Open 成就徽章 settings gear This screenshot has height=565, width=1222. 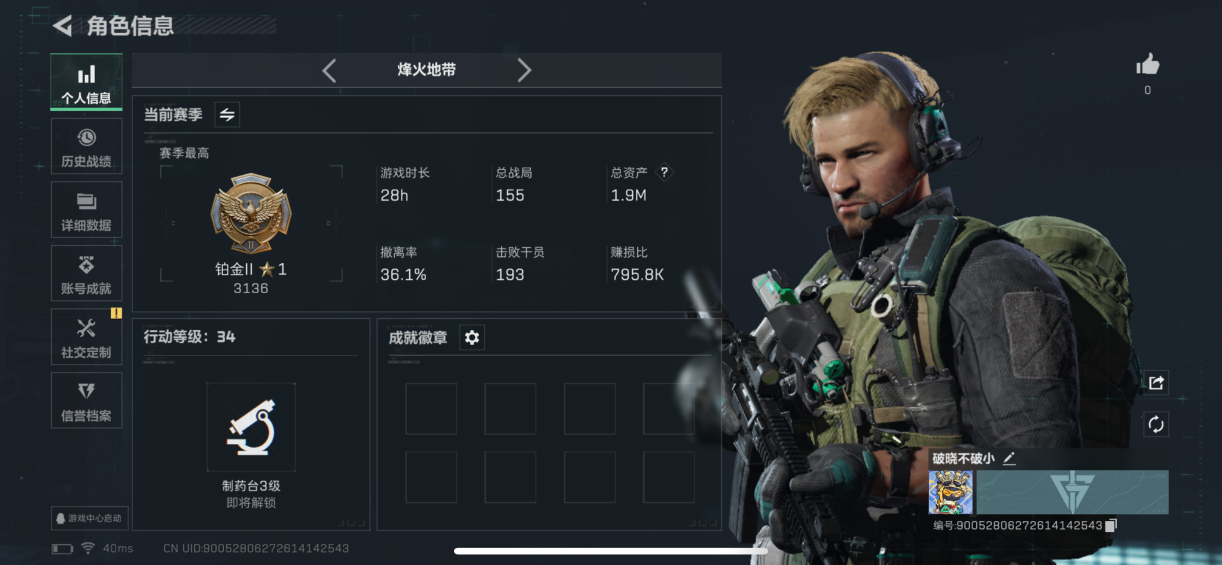[472, 338]
